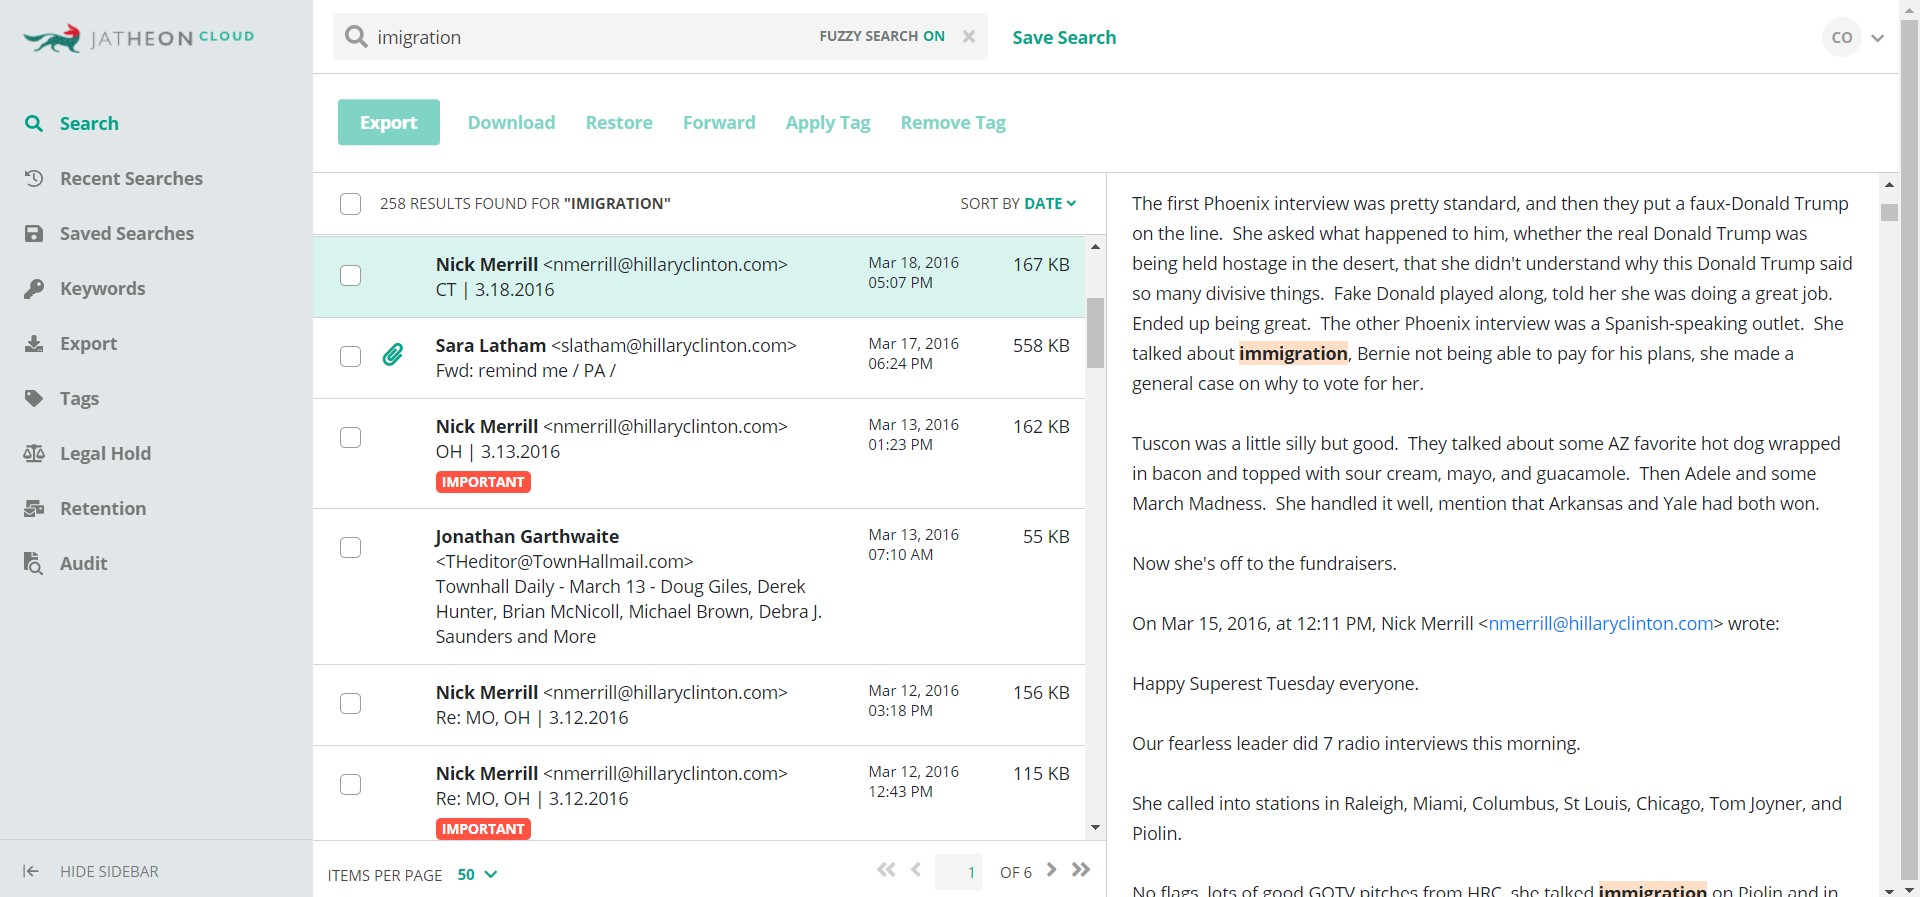
Task: Open Legal Hold in sidebar
Action: click(105, 453)
